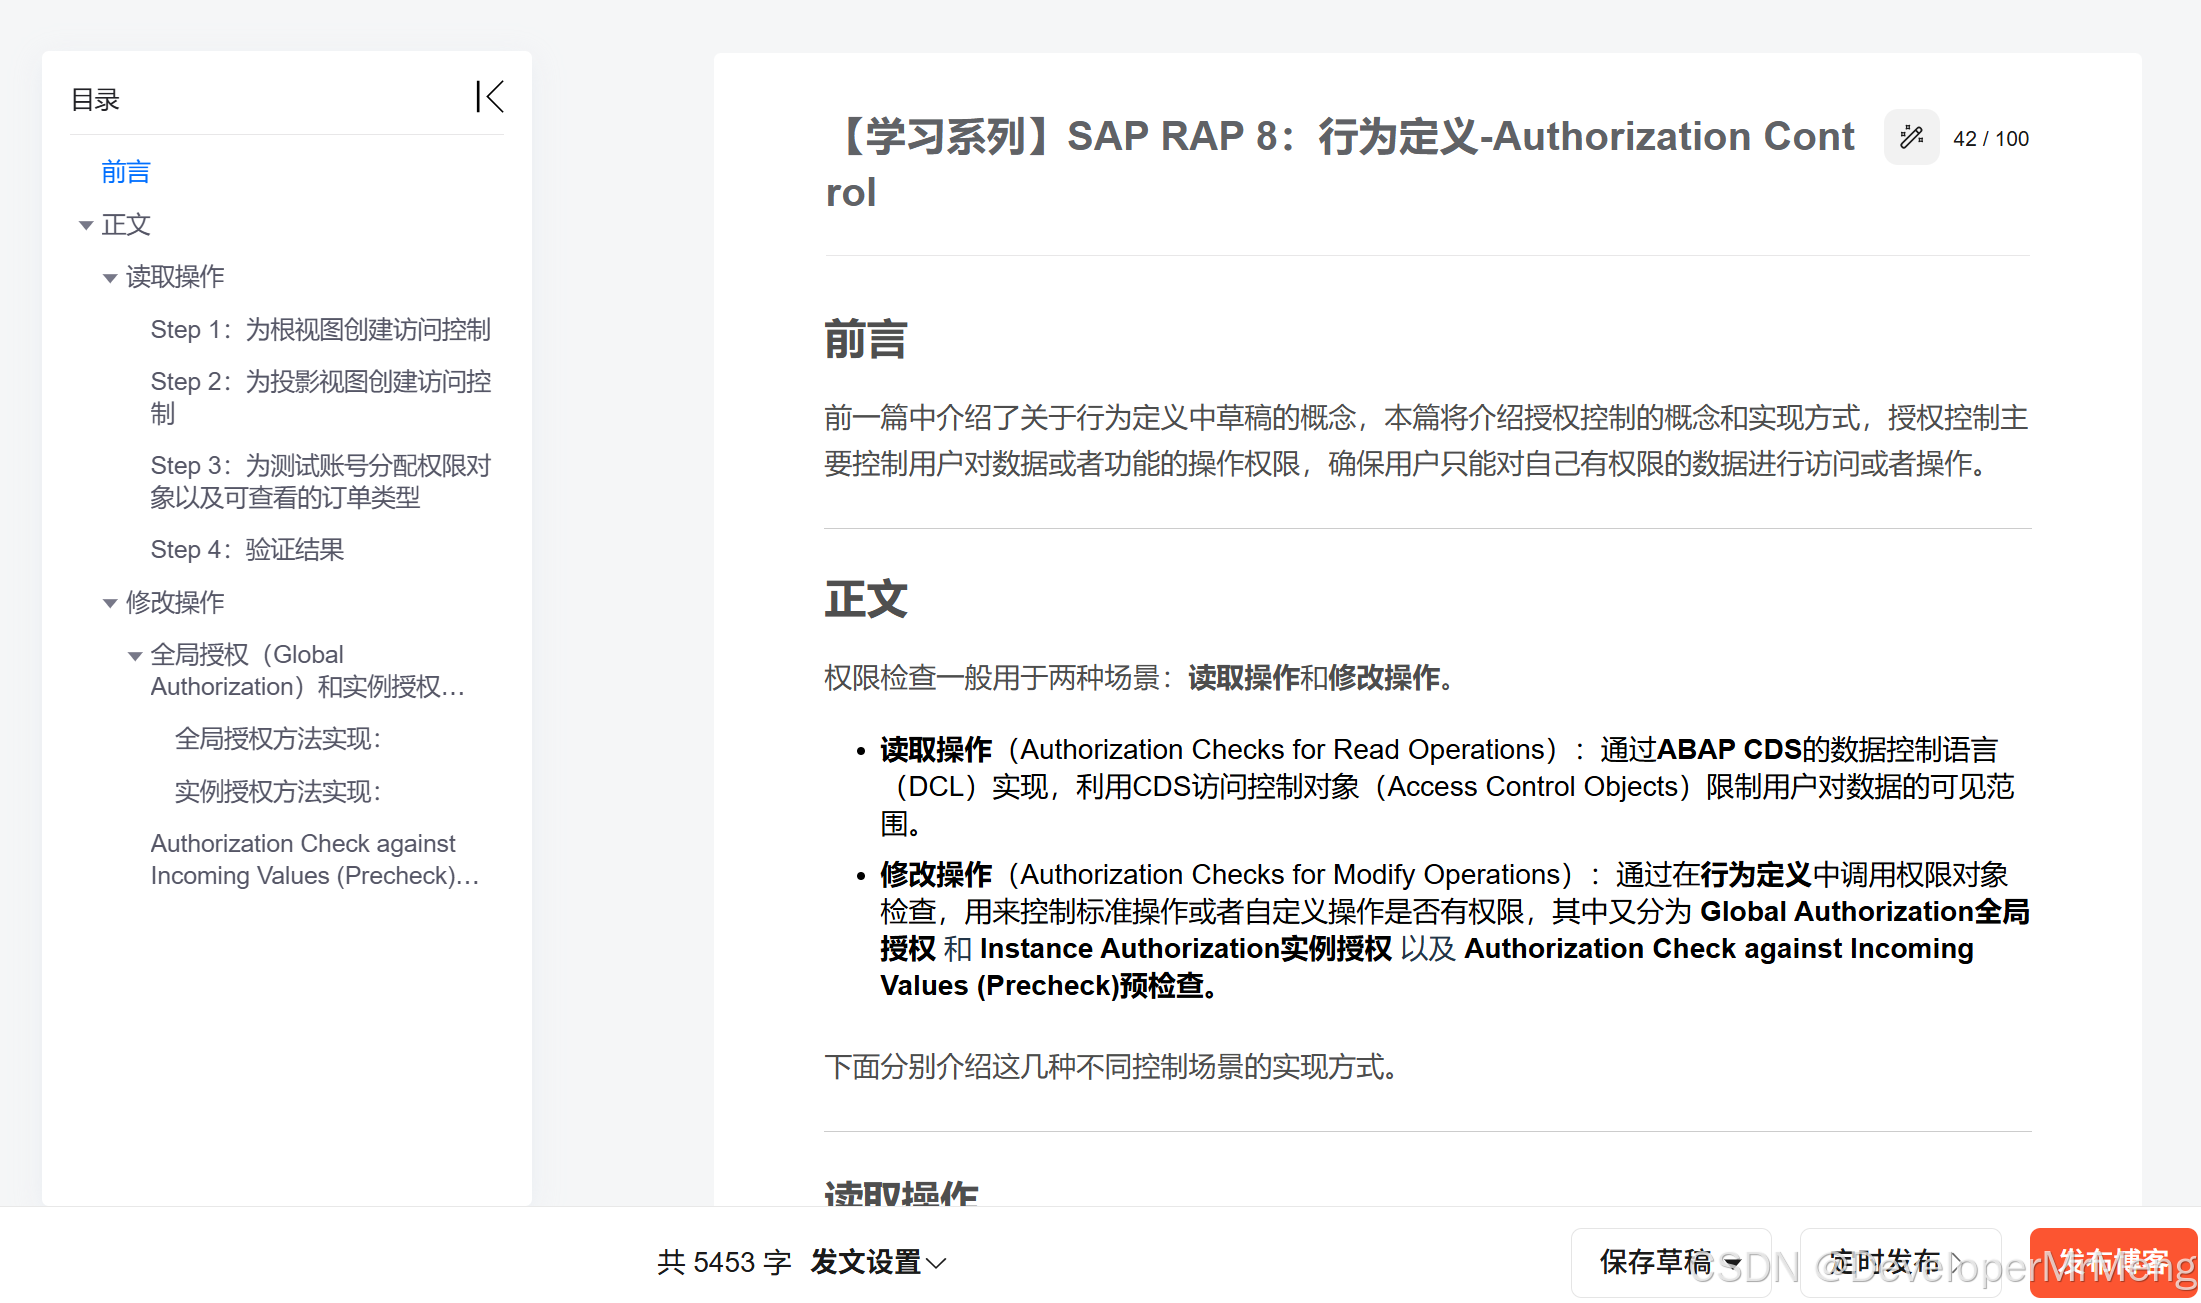
Task: Jump to 实例授权方法实现 heading
Action: [277, 792]
